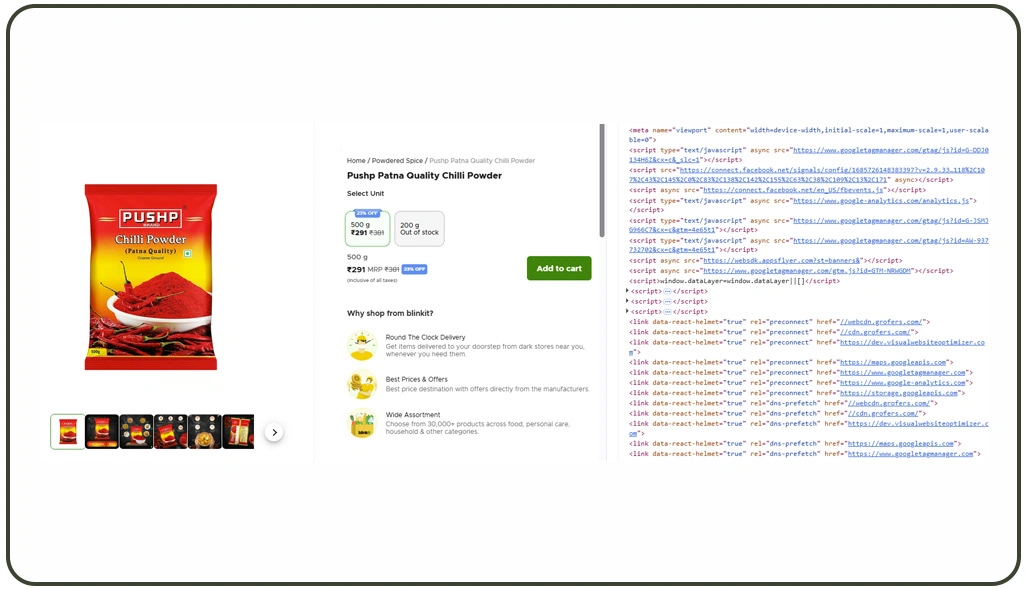Image resolution: width=1026 pixels, height=589 pixels.
Task: Open the dns-prefetch //cdn.grofers.com/ link
Action: (883, 413)
